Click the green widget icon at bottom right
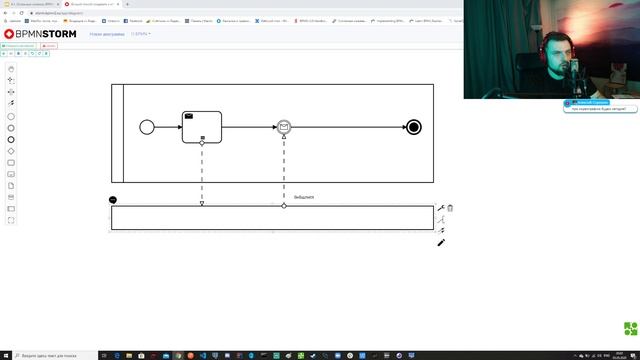 tap(631, 329)
